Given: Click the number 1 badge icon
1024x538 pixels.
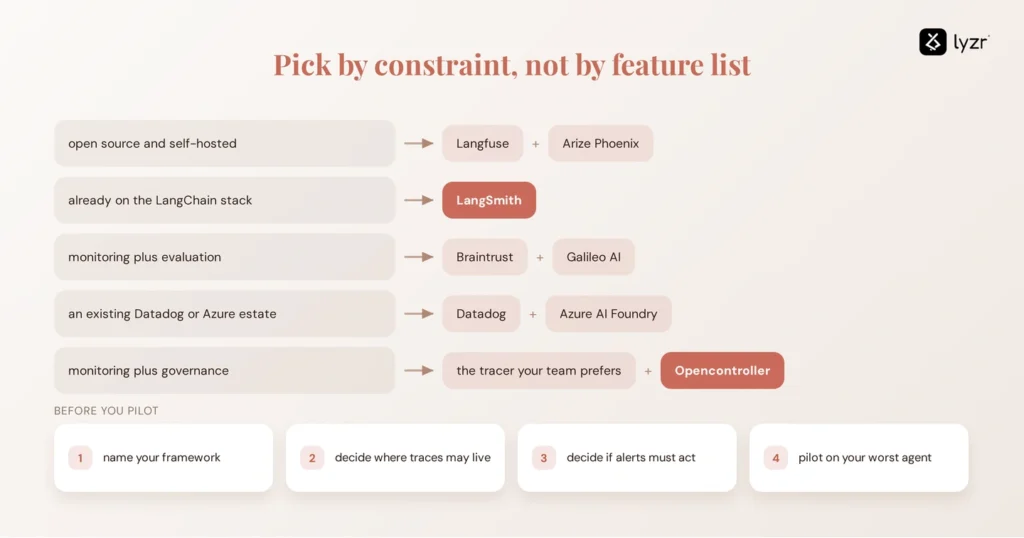Looking at the screenshot, I should click(x=80, y=458).
